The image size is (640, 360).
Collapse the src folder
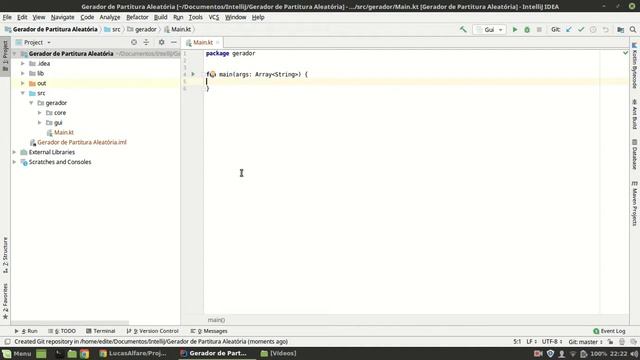click(23, 93)
